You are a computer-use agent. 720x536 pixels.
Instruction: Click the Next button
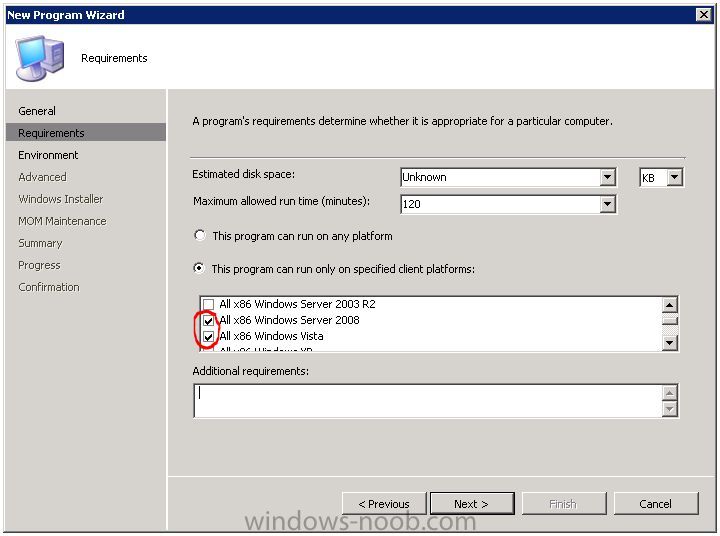(x=472, y=504)
